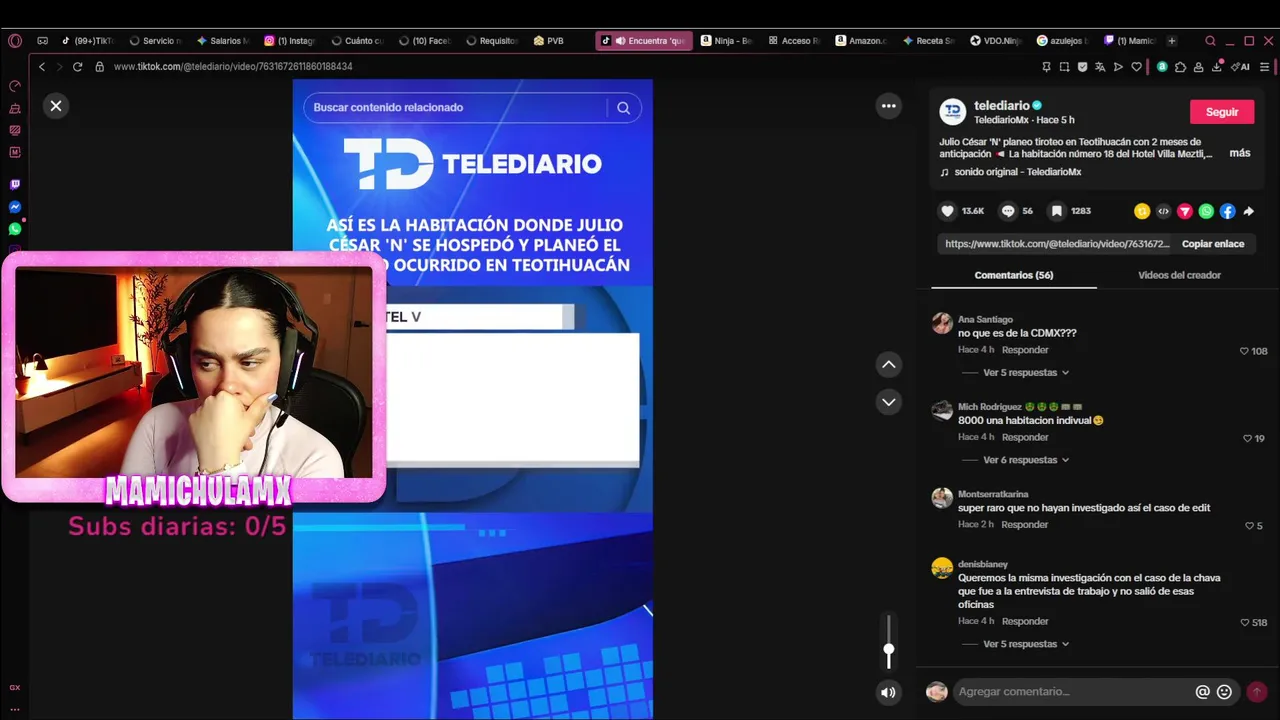Screen dimensions: 1280x720
Task: Switch to Videos del creador tab
Action: point(1179,275)
